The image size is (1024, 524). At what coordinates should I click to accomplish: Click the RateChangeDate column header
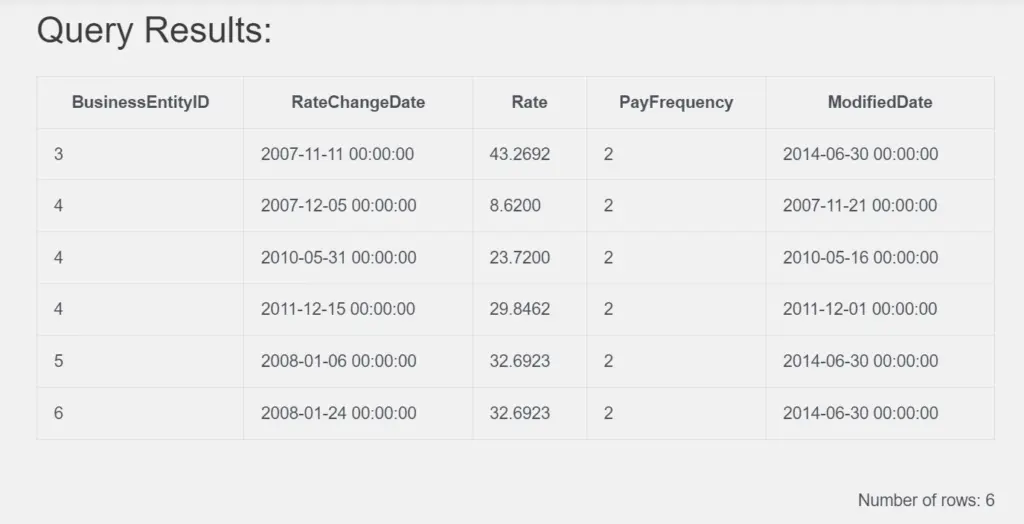click(358, 102)
